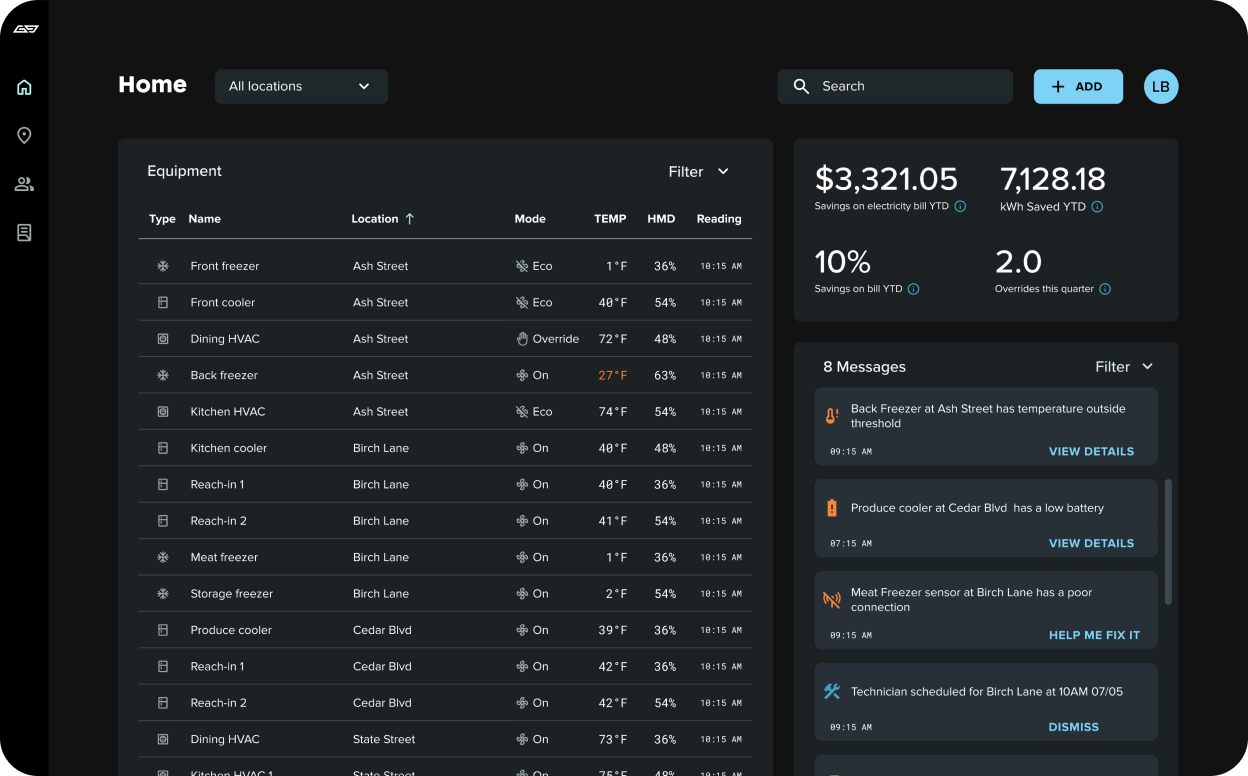Click the info icon next to Overrides this quarter
Screen dimensions: 1248x776
(1104, 289)
